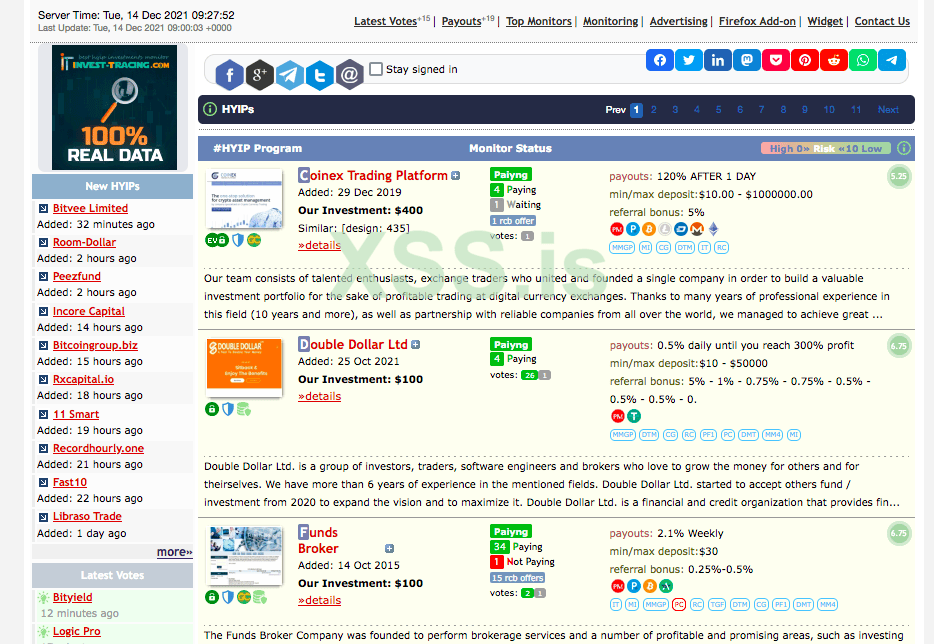The height and width of the screenshot is (644, 934).
Task: Open the Firefox Add-on menu link
Action: coord(757,21)
